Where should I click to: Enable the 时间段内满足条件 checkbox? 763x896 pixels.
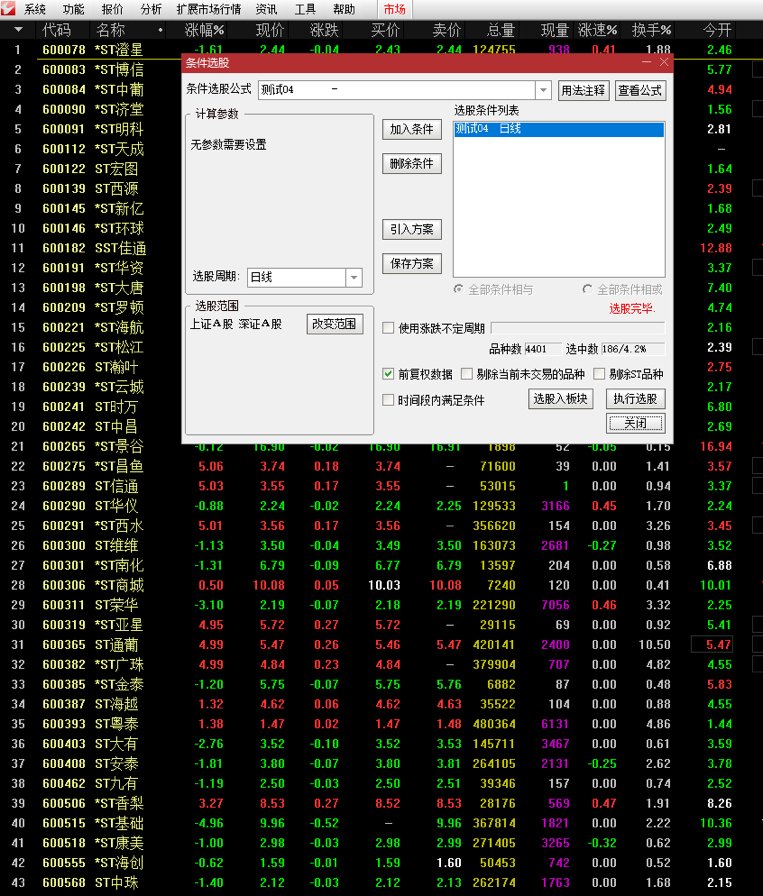389,400
